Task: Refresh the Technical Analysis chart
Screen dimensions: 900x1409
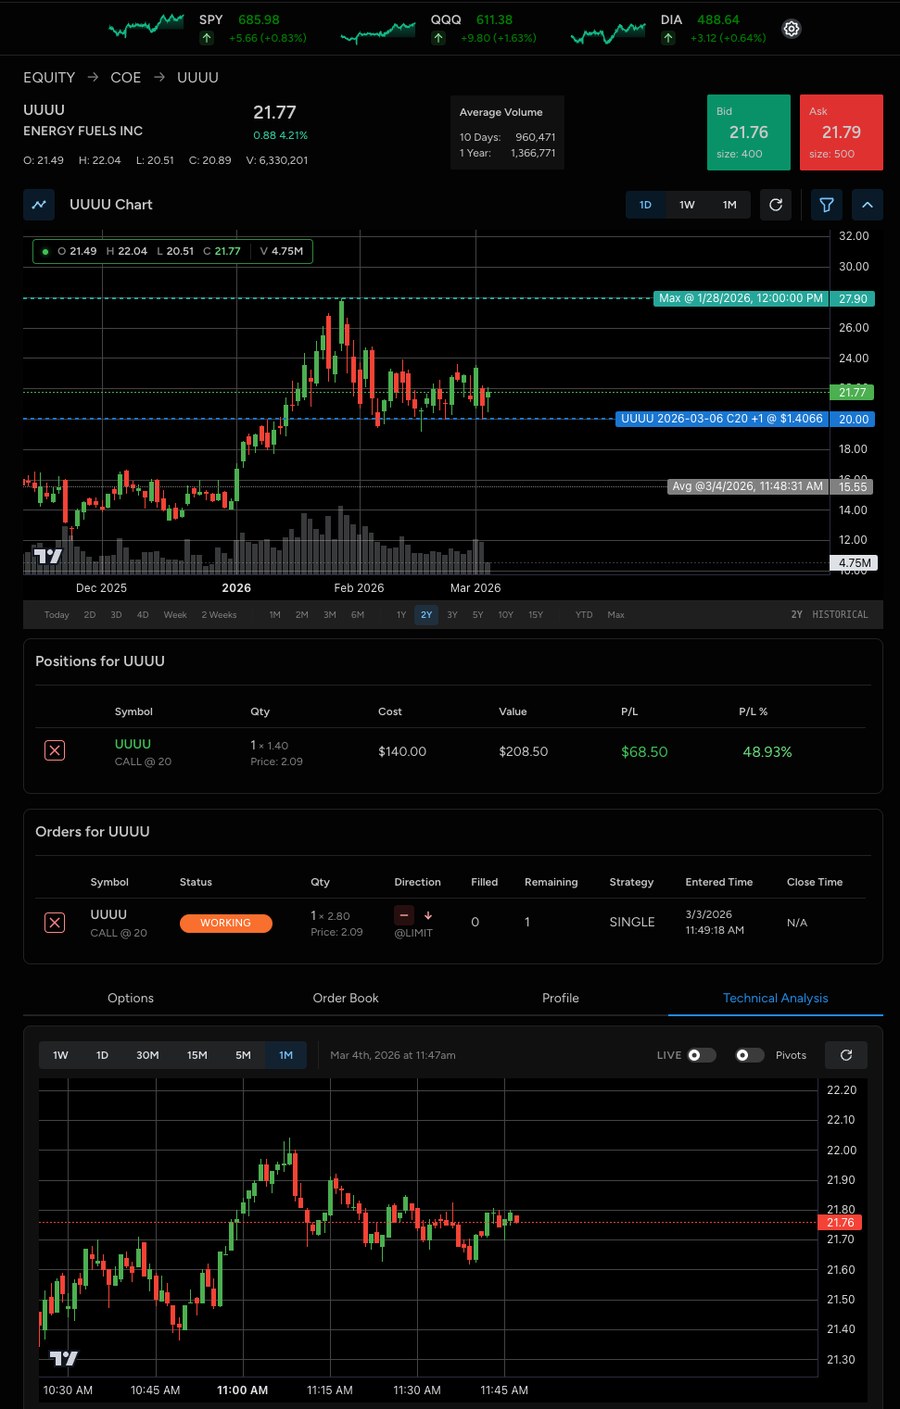Action: click(x=846, y=1054)
